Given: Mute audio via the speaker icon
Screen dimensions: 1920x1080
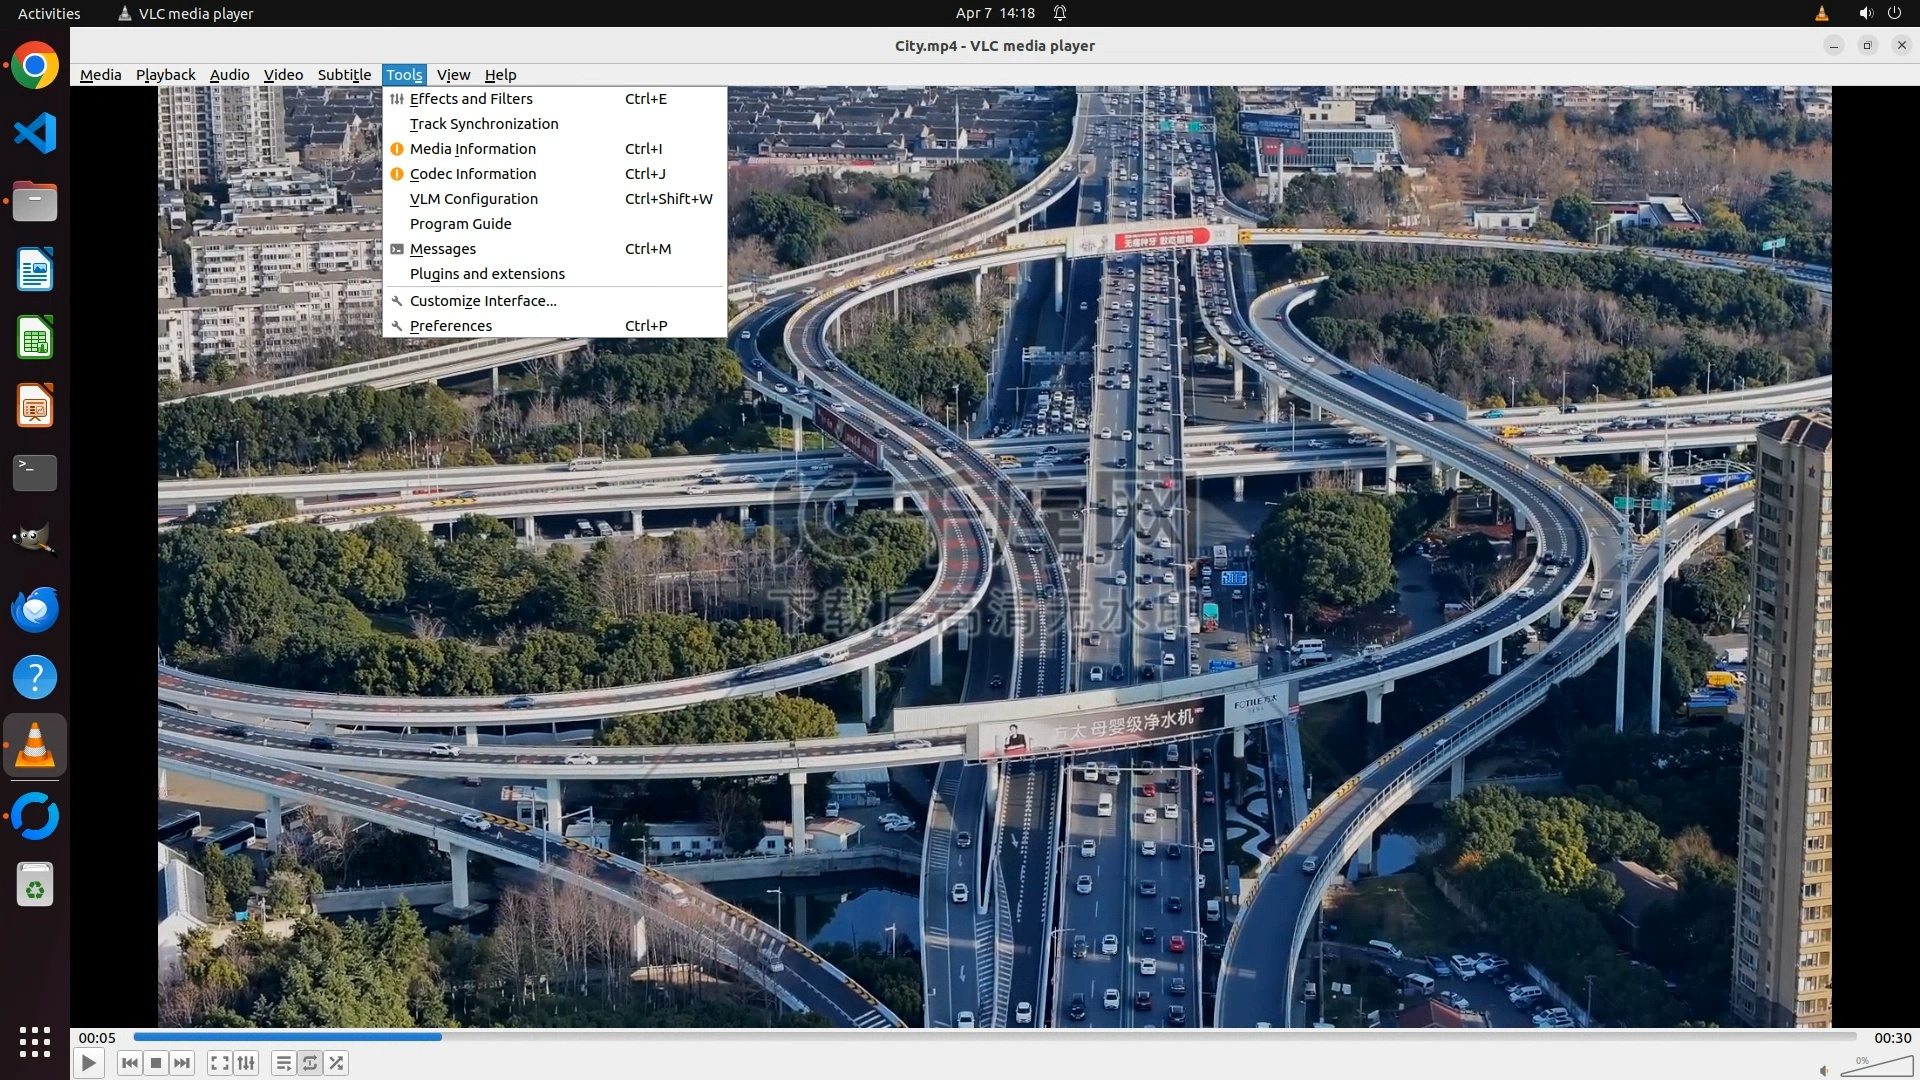Looking at the screenshot, I should pos(1824,1070).
